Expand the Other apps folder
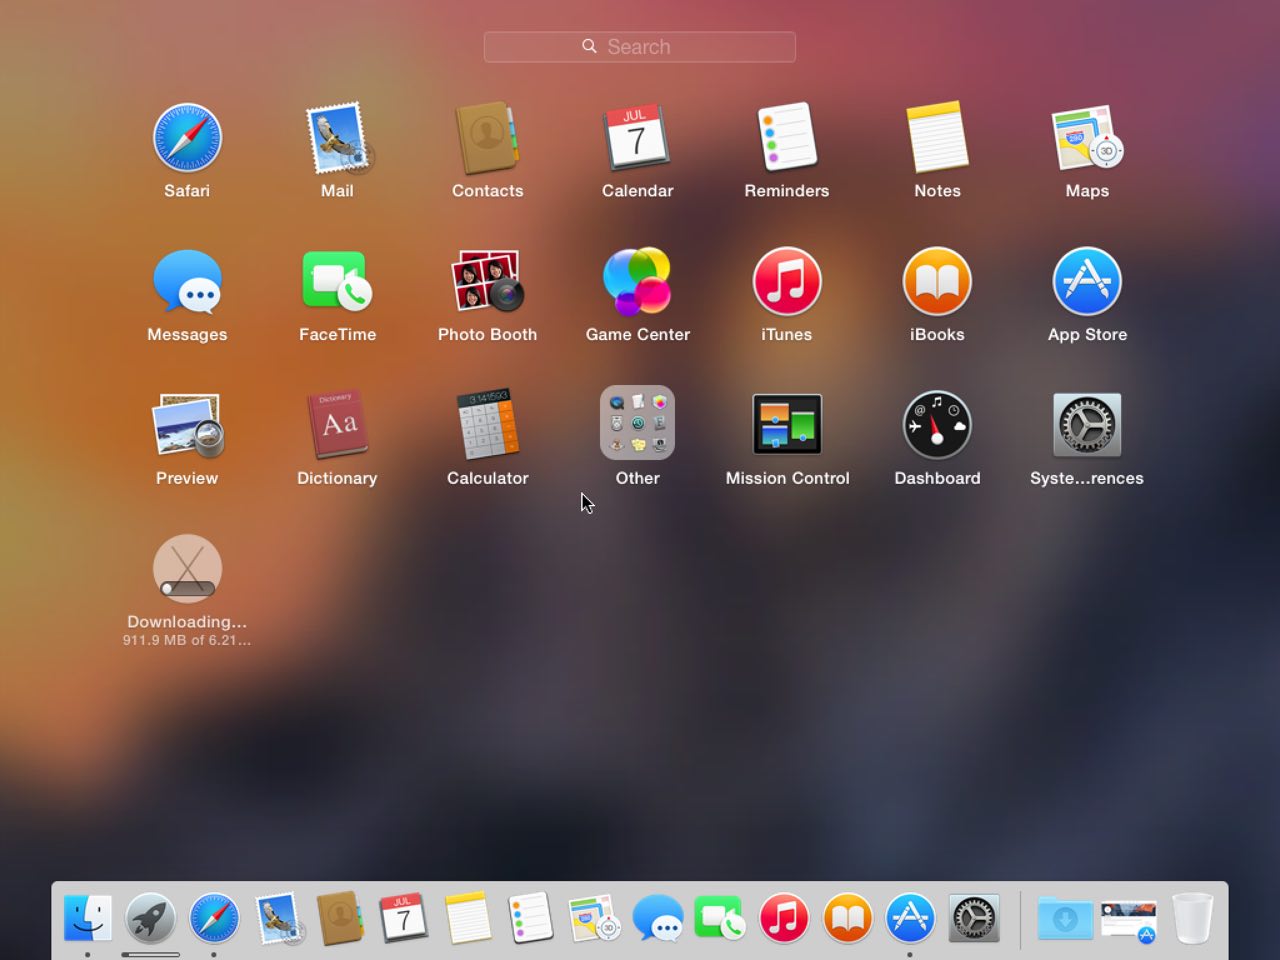The height and width of the screenshot is (960, 1280). tap(637, 423)
